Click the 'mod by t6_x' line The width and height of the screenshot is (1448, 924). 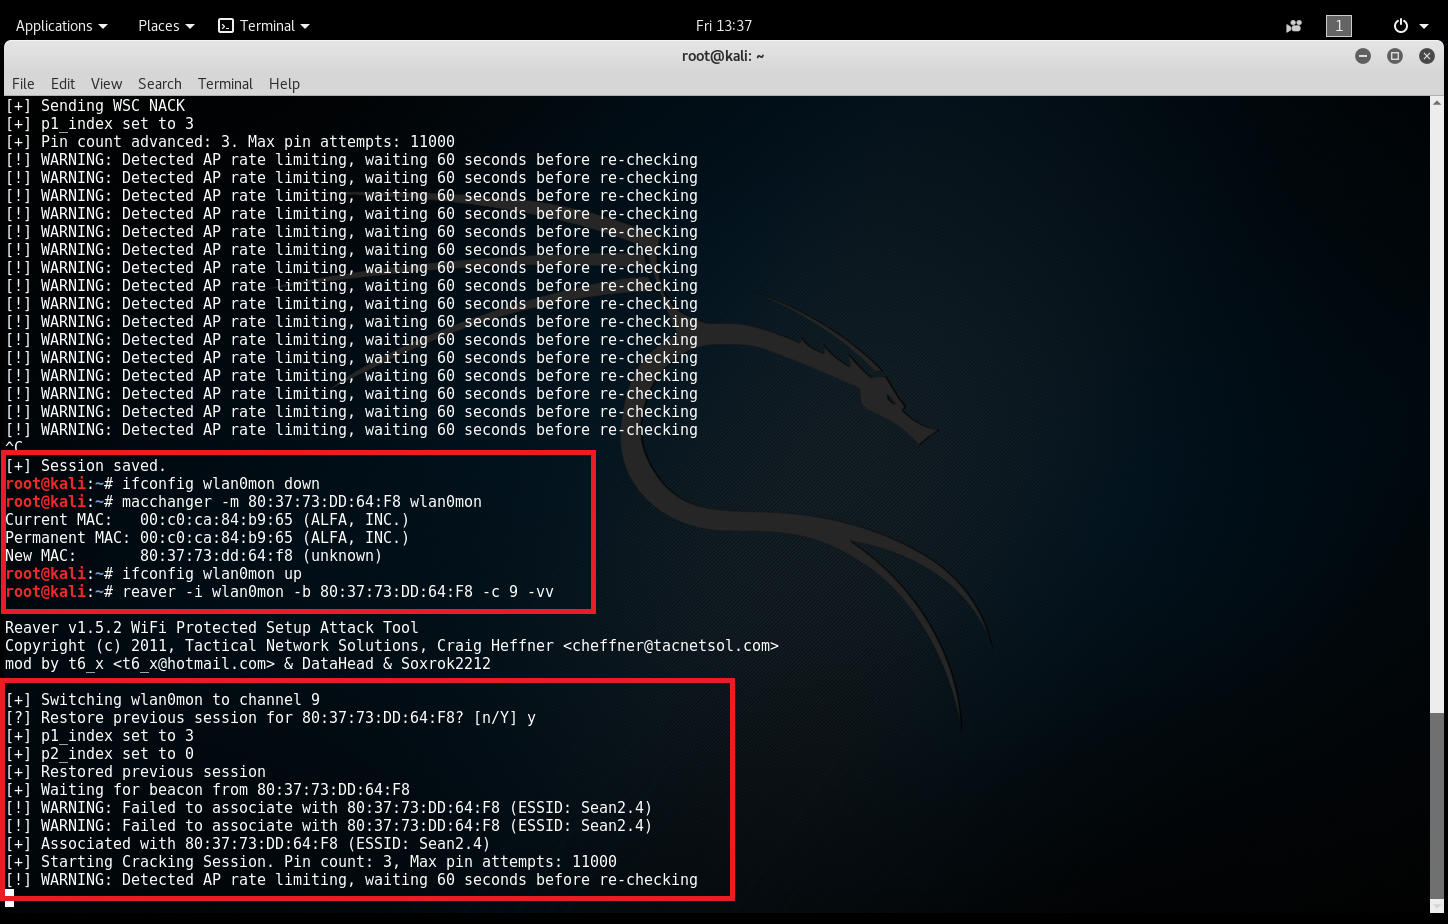click(248, 664)
